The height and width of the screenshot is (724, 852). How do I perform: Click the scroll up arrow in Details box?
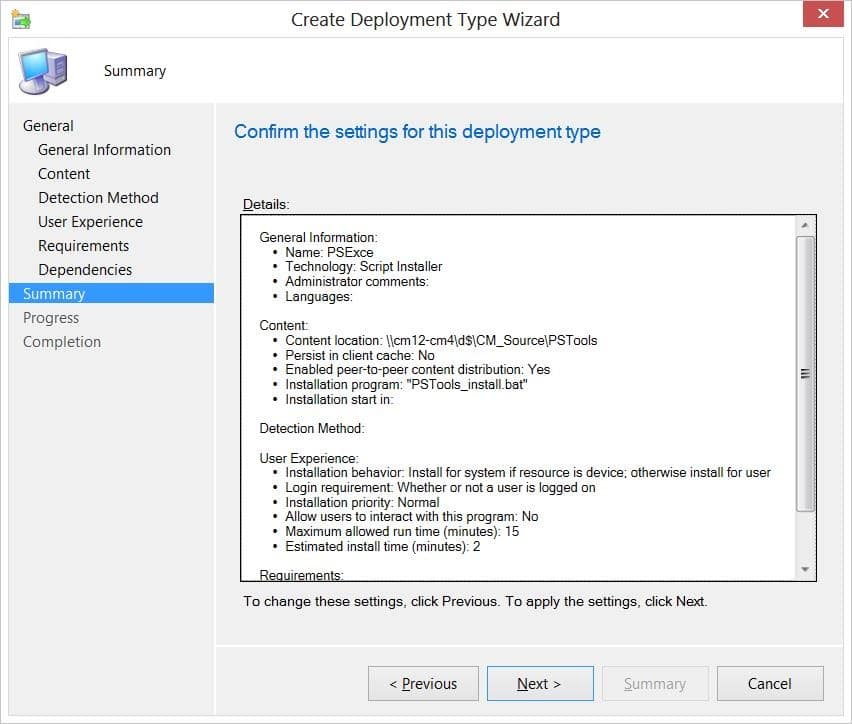pyautogui.click(x=805, y=225)
